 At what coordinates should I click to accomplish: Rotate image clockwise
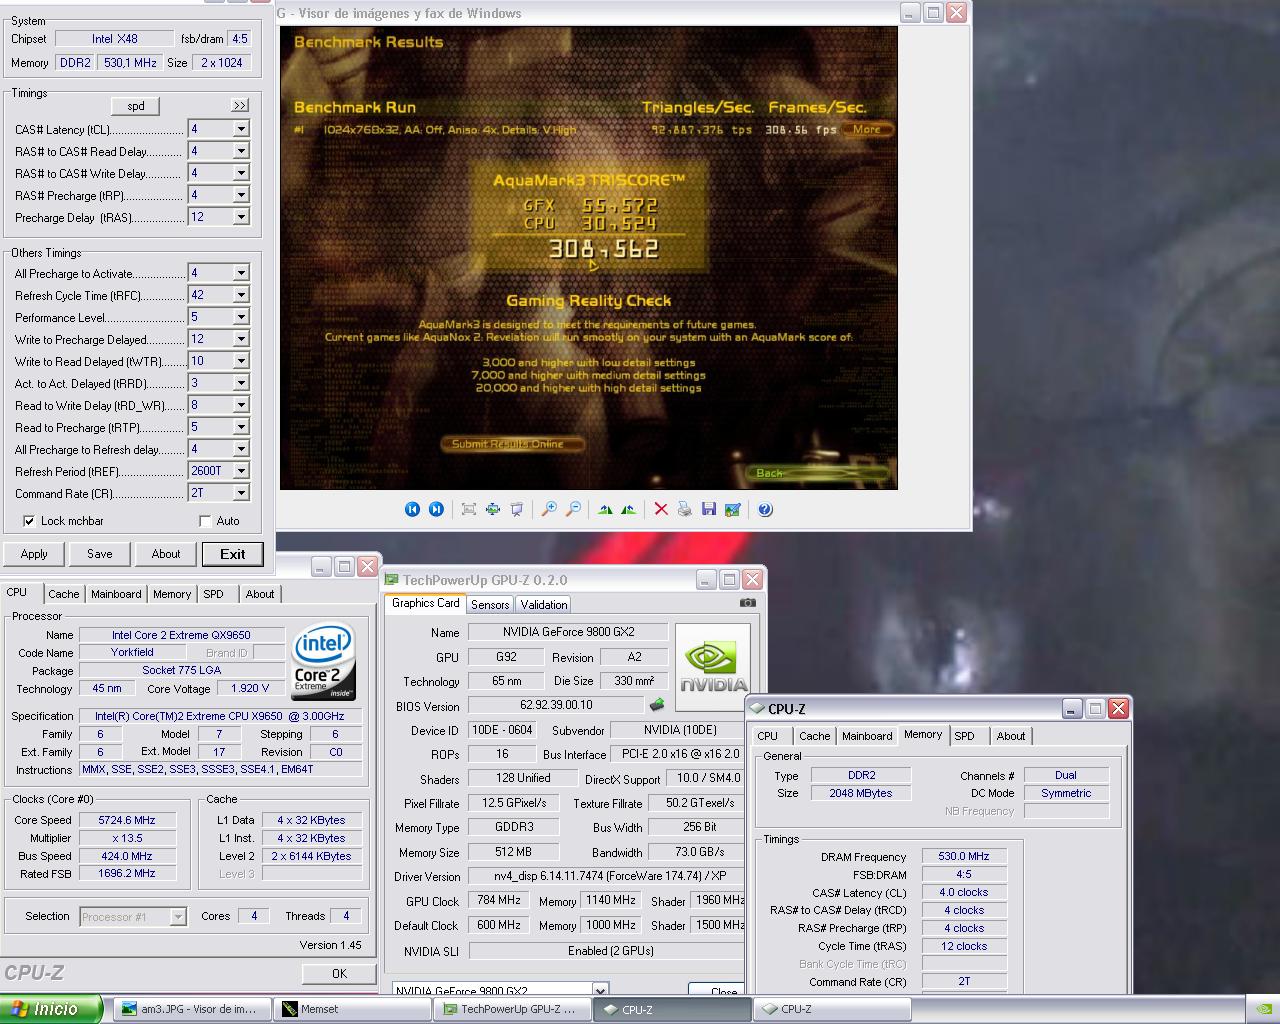point(604,509)
